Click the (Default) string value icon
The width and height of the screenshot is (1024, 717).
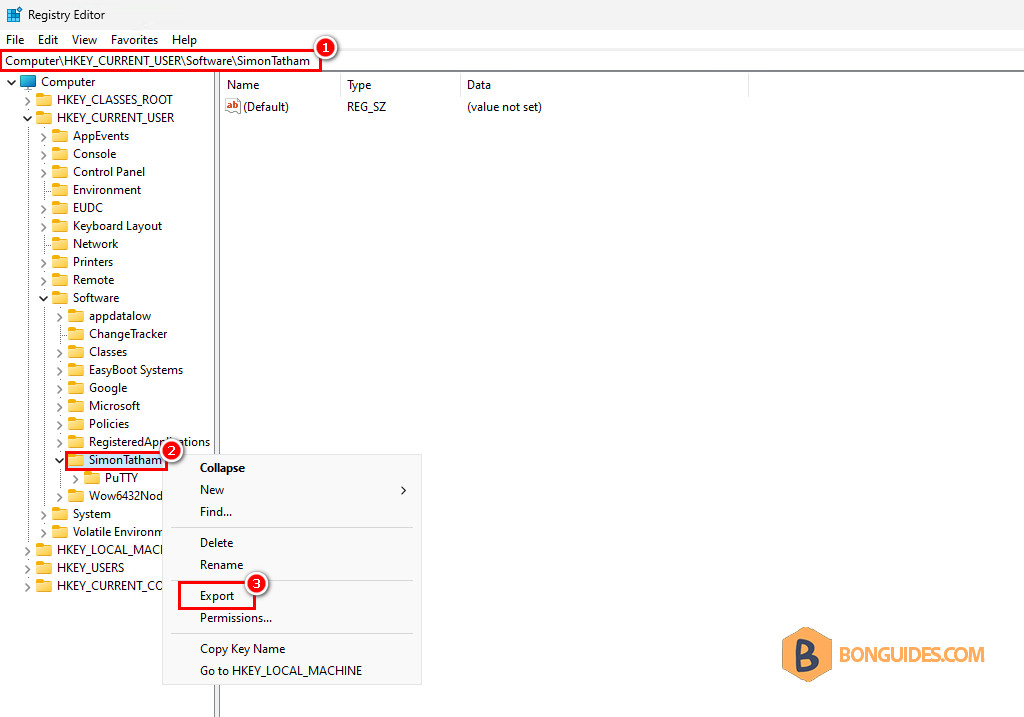(x=232, y=106)
